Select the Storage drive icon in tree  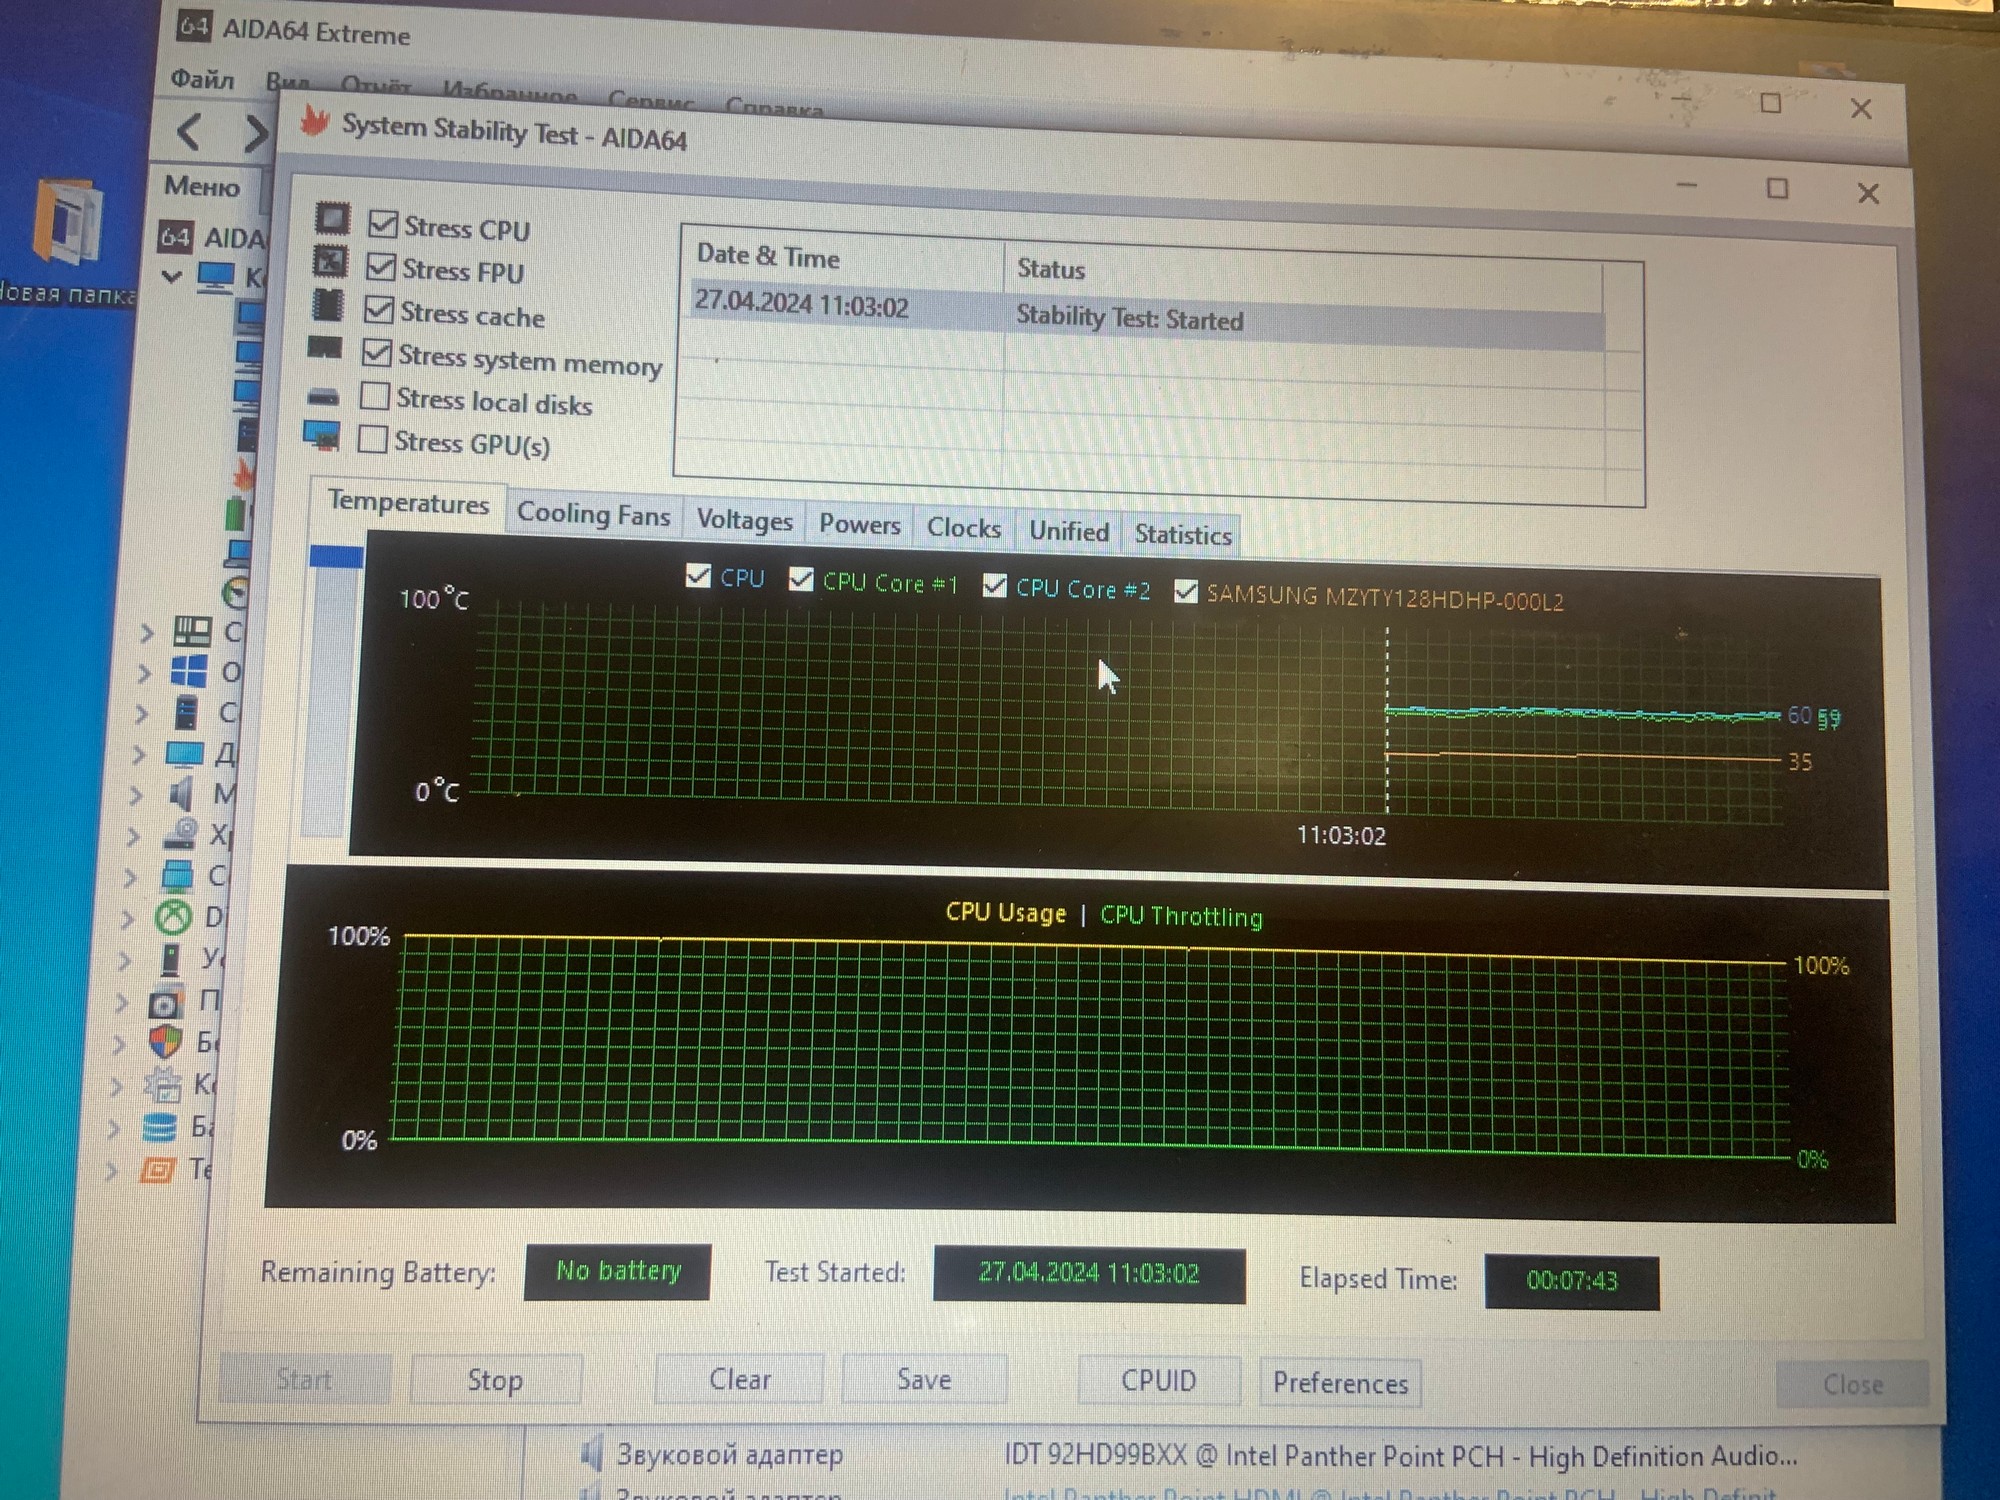[x=180, y=834]
